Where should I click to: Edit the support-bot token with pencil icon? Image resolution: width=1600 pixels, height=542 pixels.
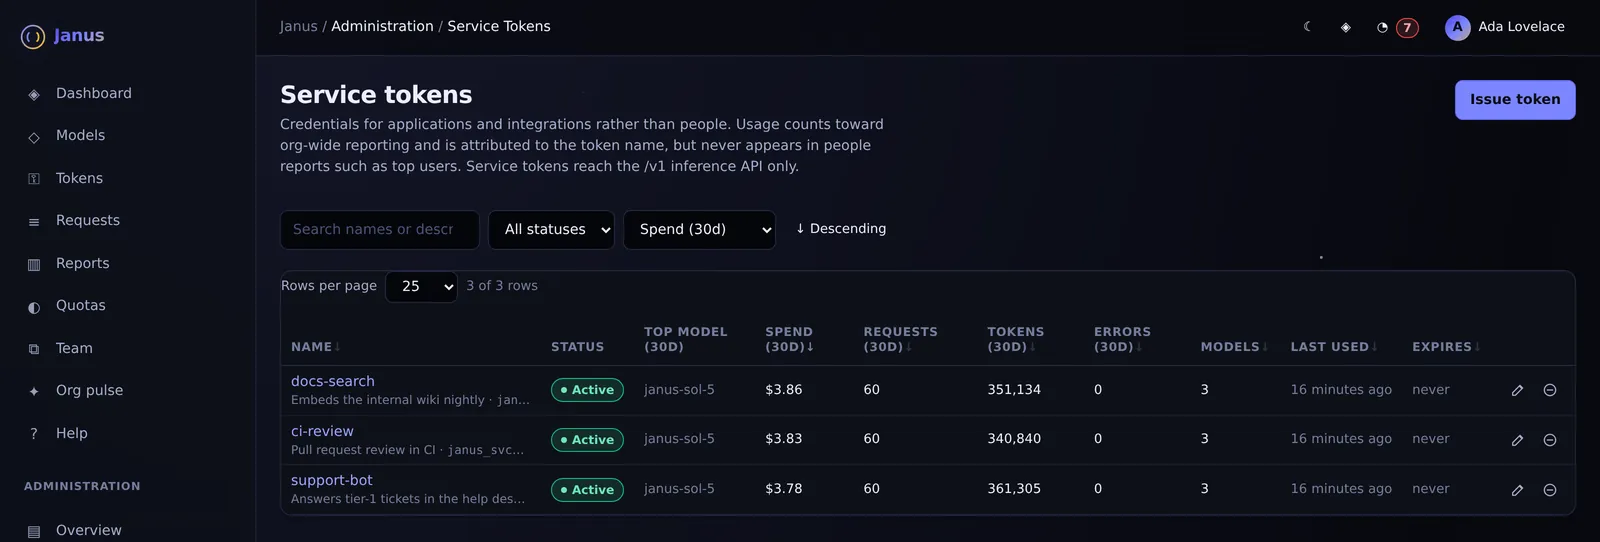coord(1517,491)
